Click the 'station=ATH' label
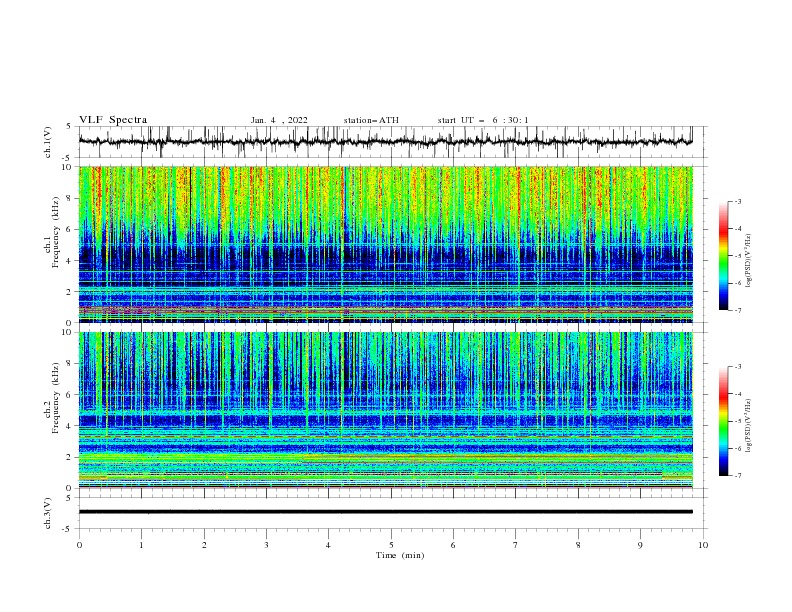The image size is (792, 612). (x=371, y=120)
